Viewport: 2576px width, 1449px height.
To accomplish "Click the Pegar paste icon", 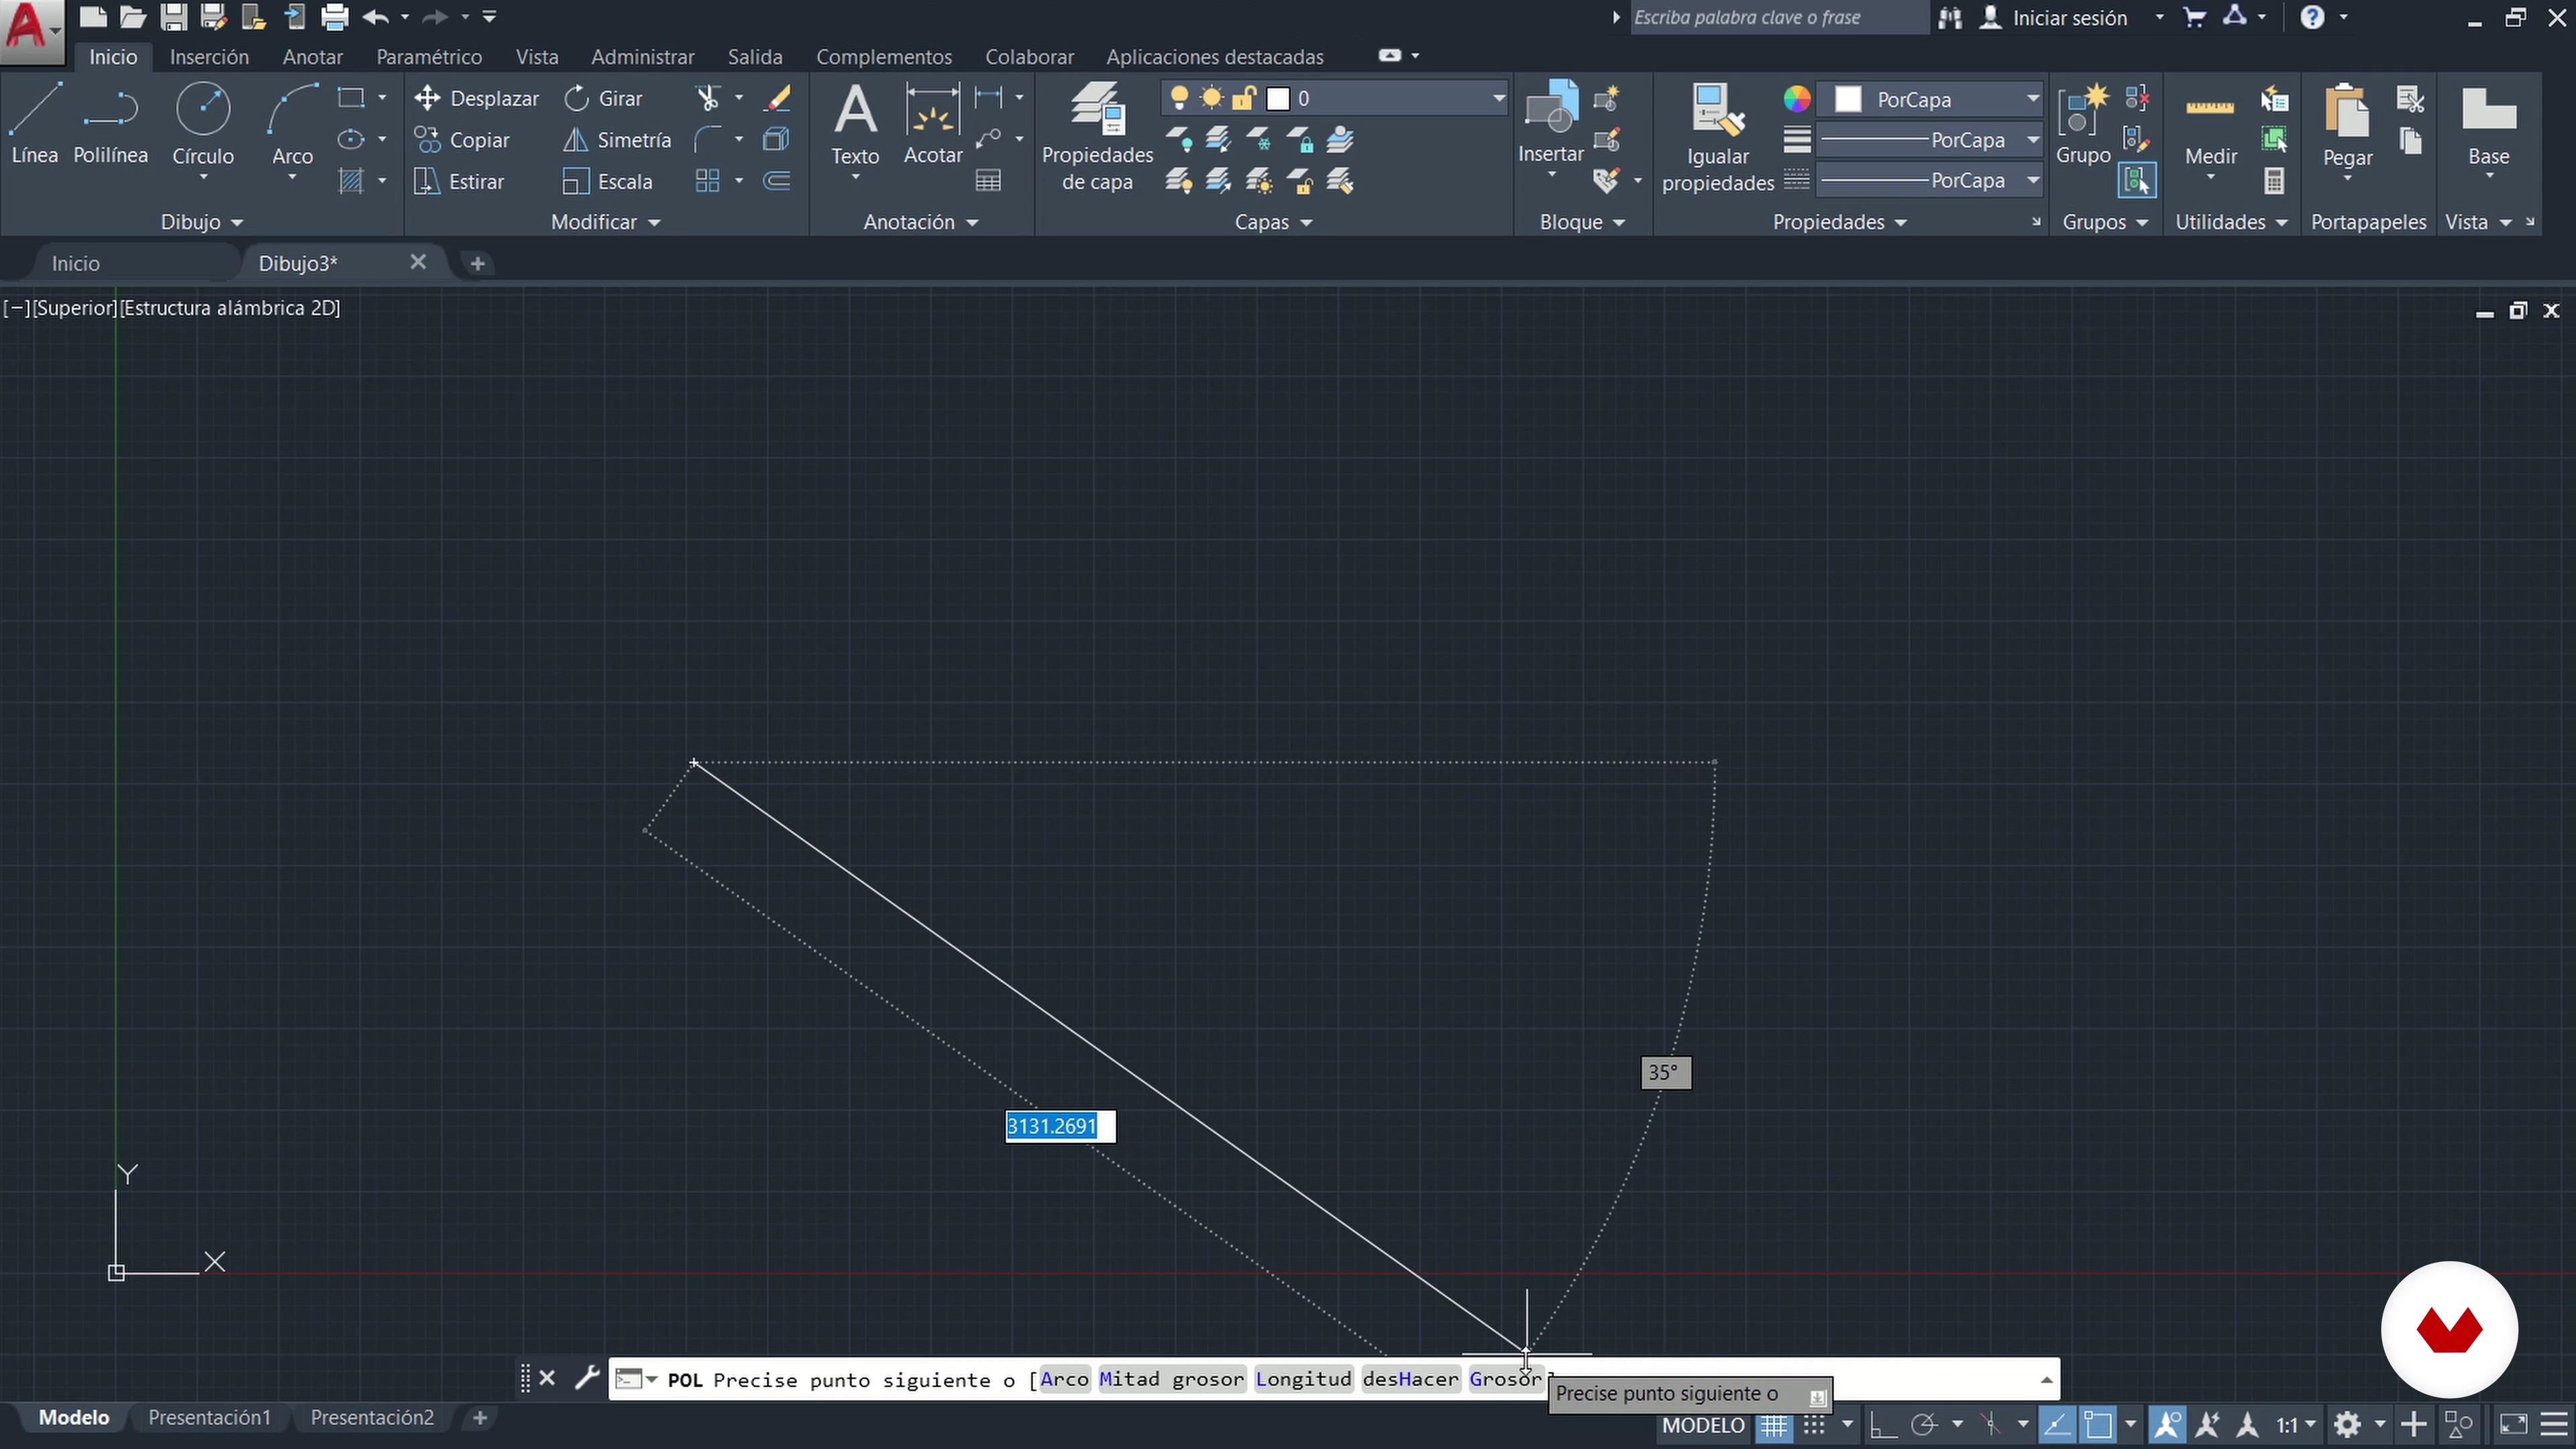I will (x=2347, y=110).
